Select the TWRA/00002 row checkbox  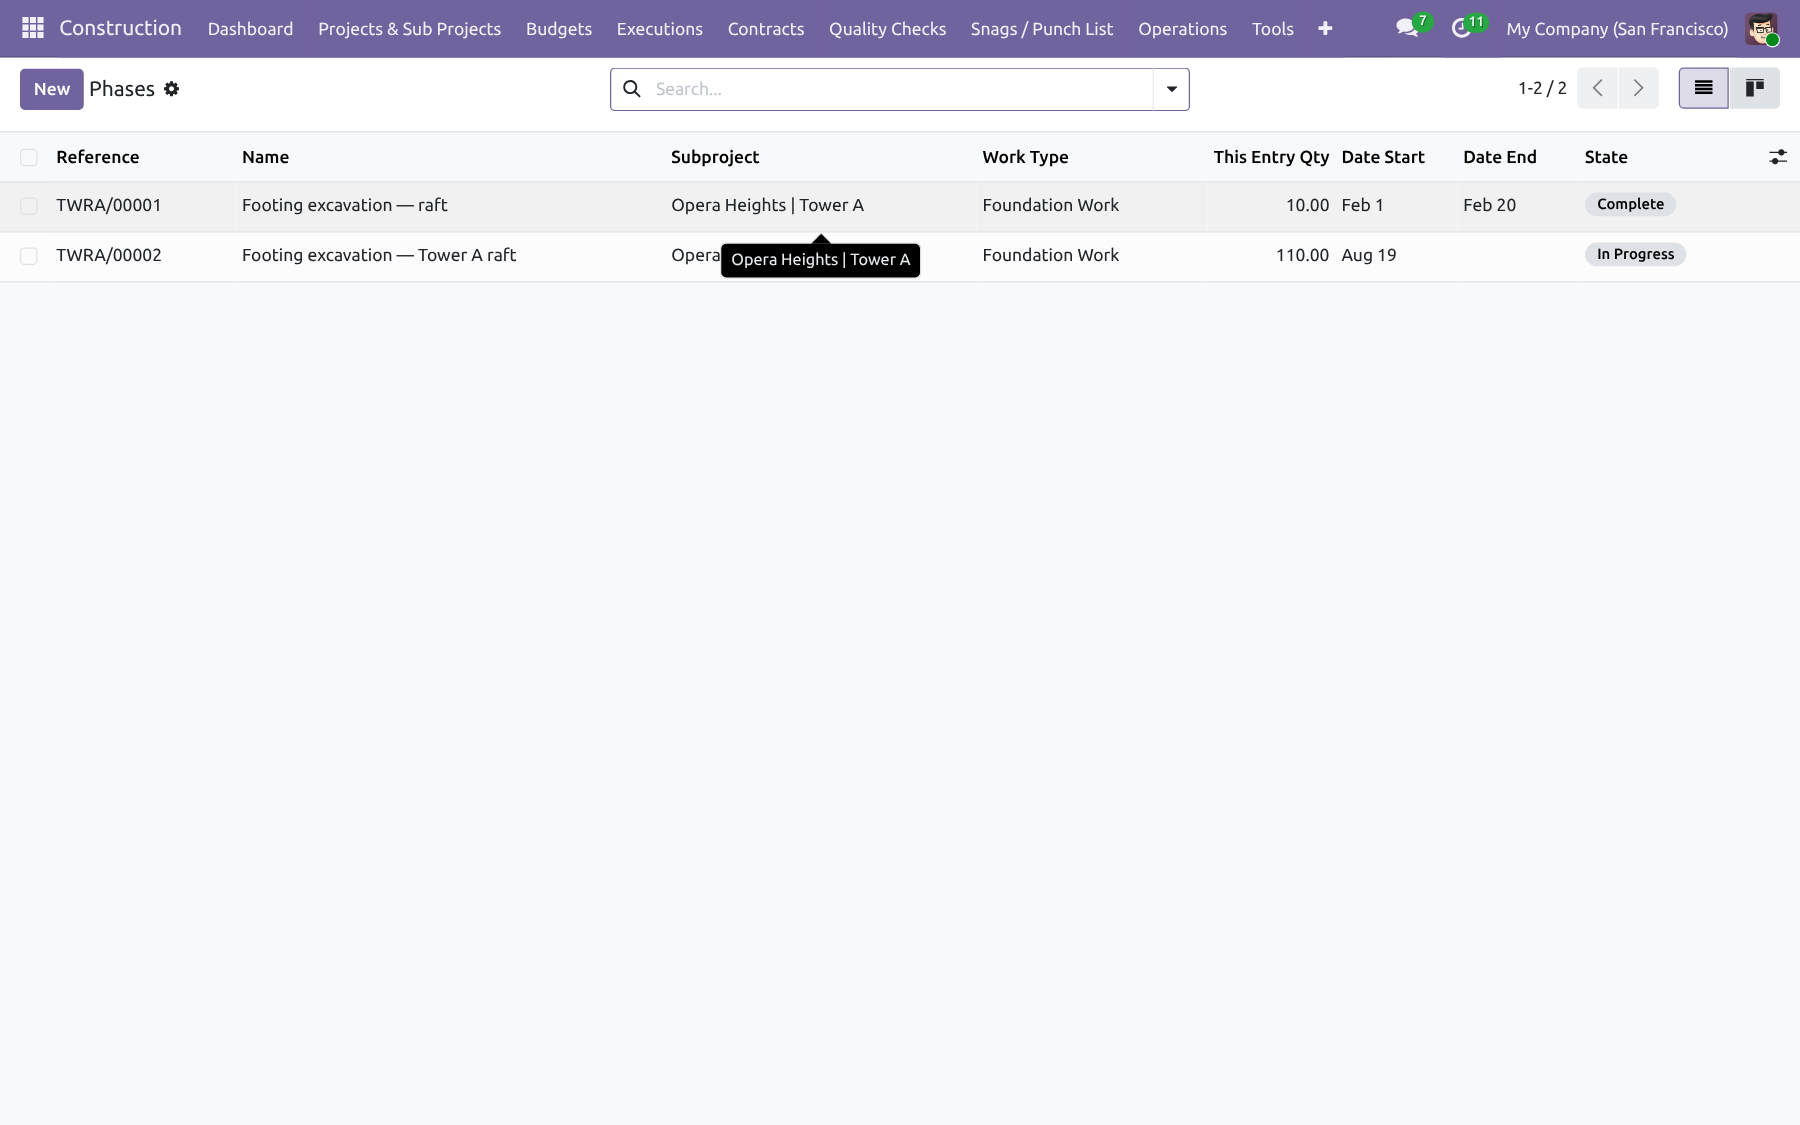tap(29, 256)
